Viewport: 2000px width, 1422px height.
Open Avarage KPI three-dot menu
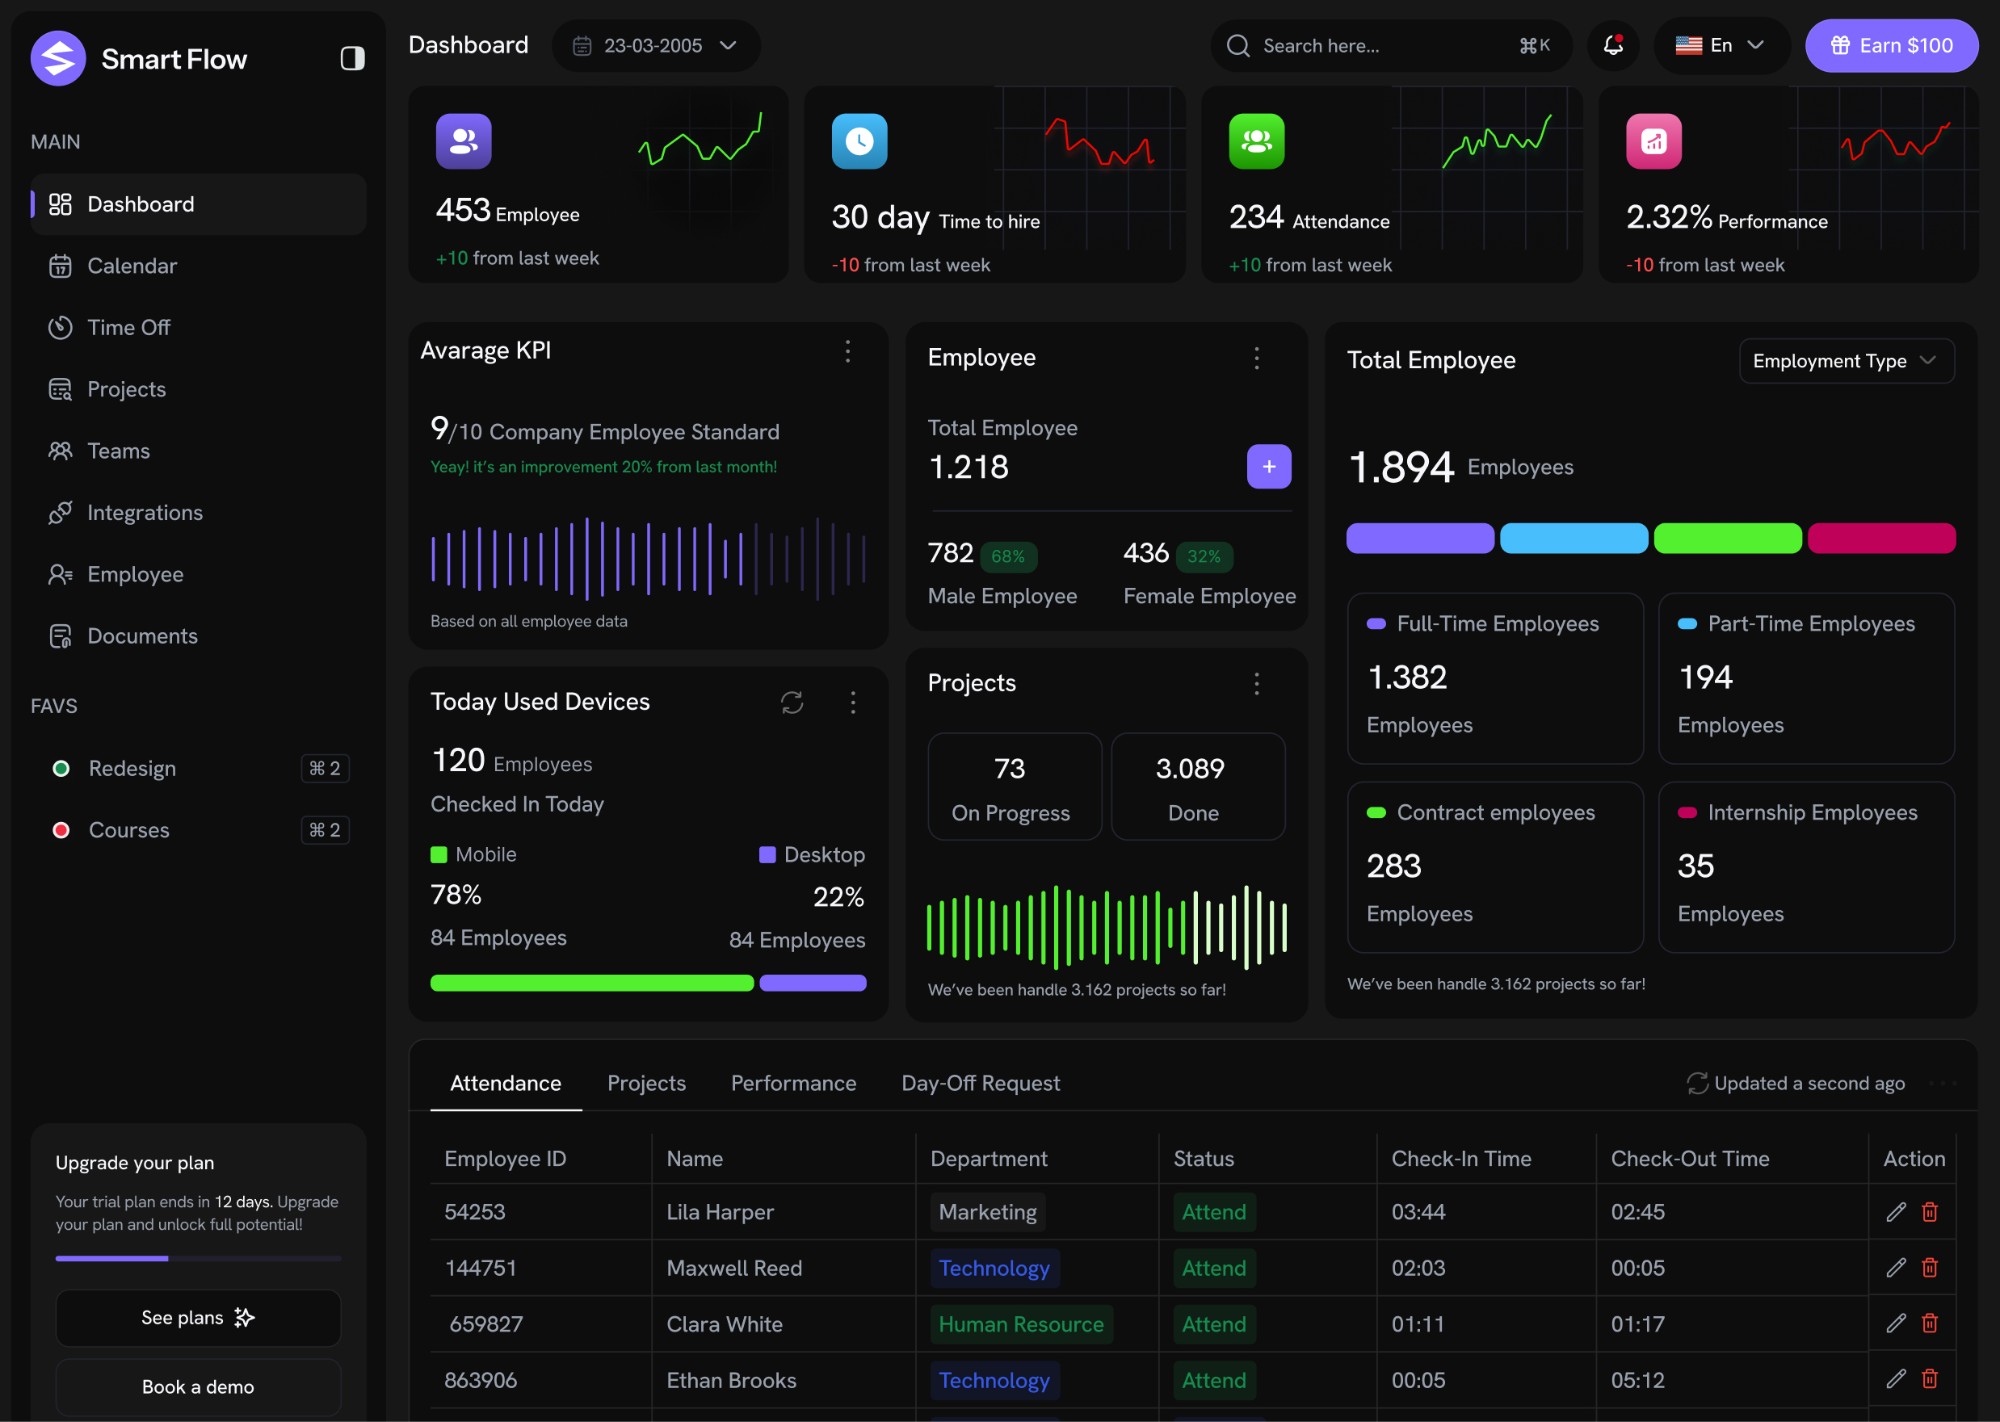coord(848,351)
